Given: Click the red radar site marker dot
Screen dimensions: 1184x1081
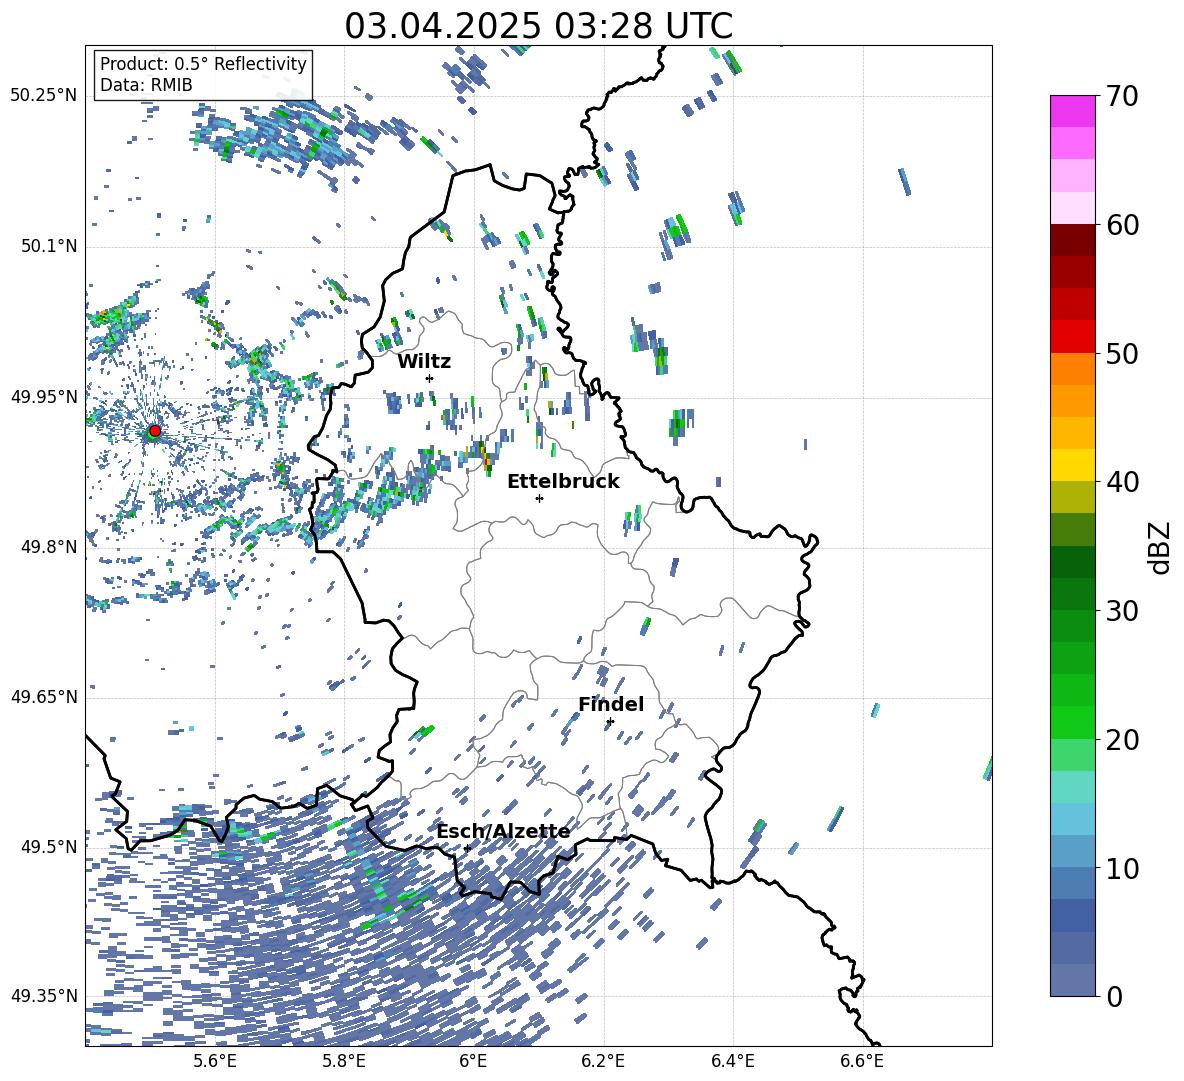Looking at the screenshot, I should click(x=155, y=430).
